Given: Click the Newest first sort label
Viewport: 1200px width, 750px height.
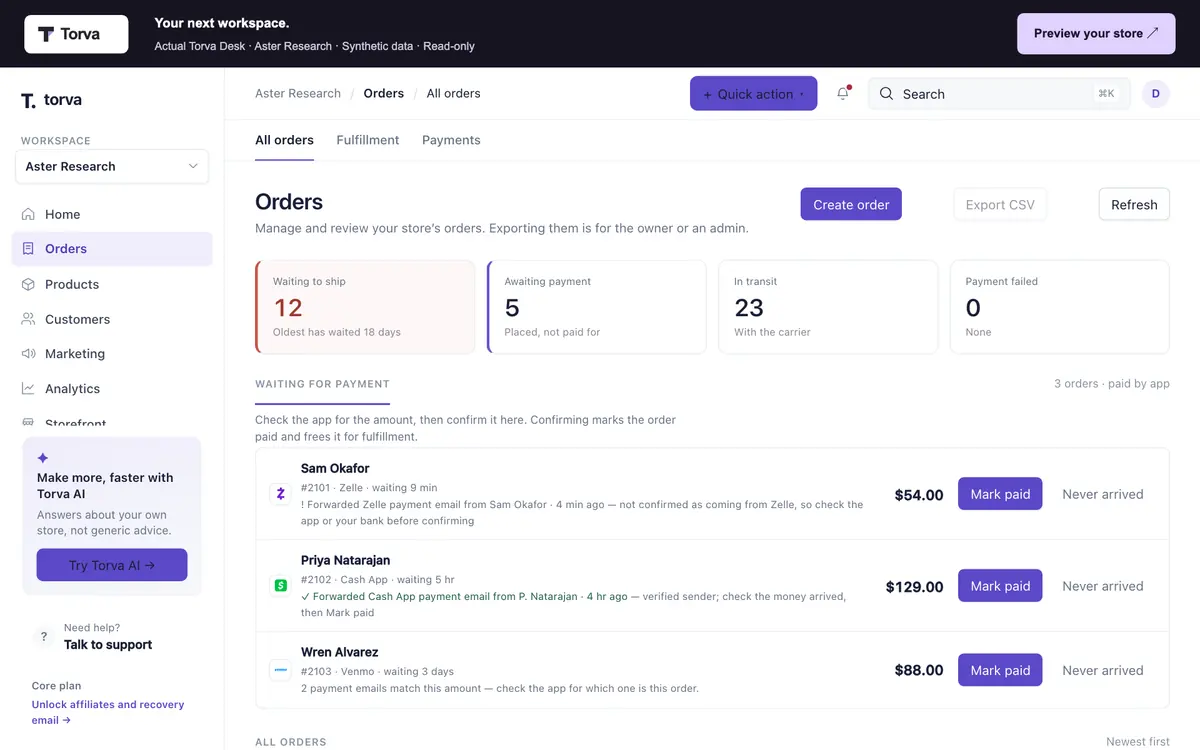Looking at the screenshot, I should click(x=1138, y=742).
